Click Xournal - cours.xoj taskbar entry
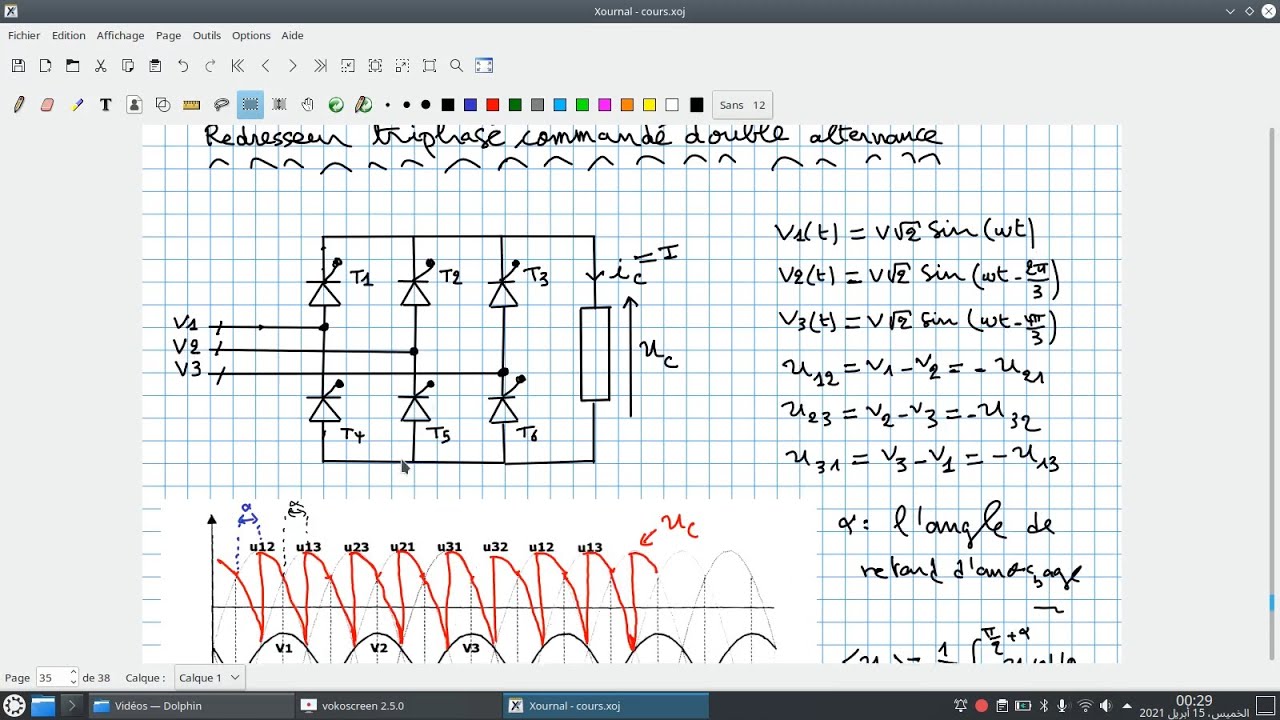This screenshot has width=1280, height=720. [x=605, y=706]
